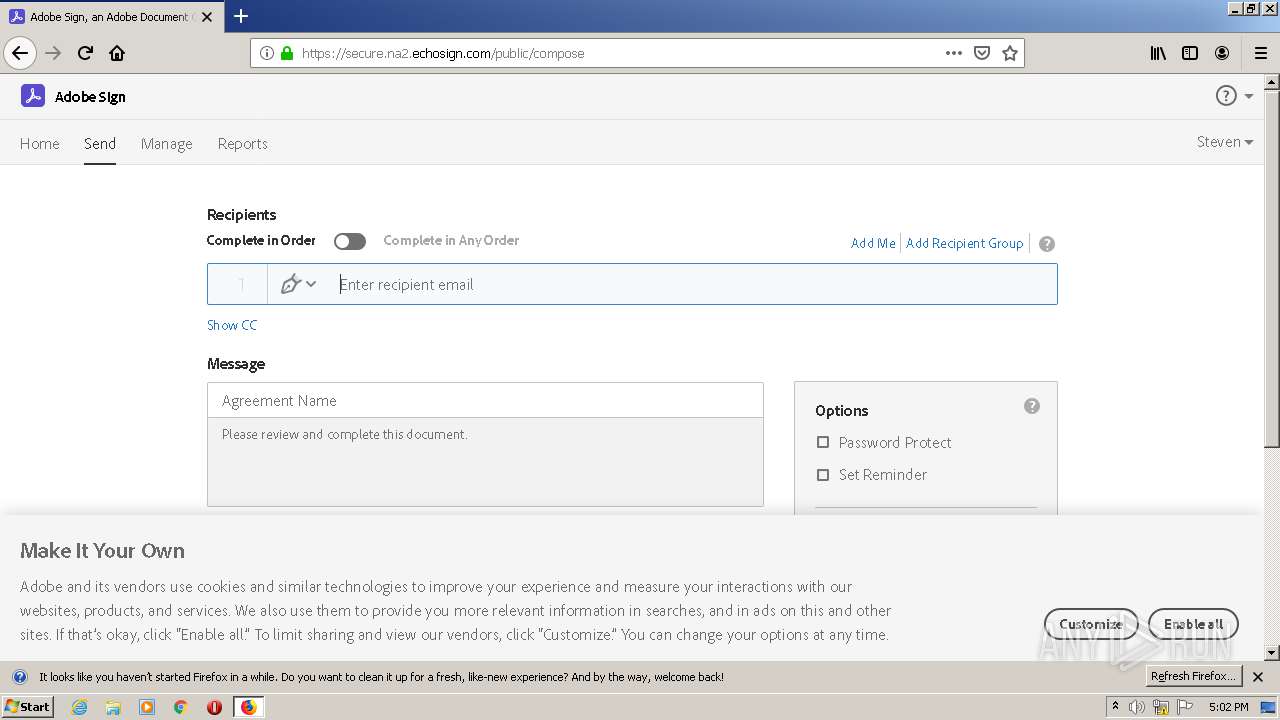Select the Send tab
Screen dimensions: 1280x720
click(x=100, y=144)
